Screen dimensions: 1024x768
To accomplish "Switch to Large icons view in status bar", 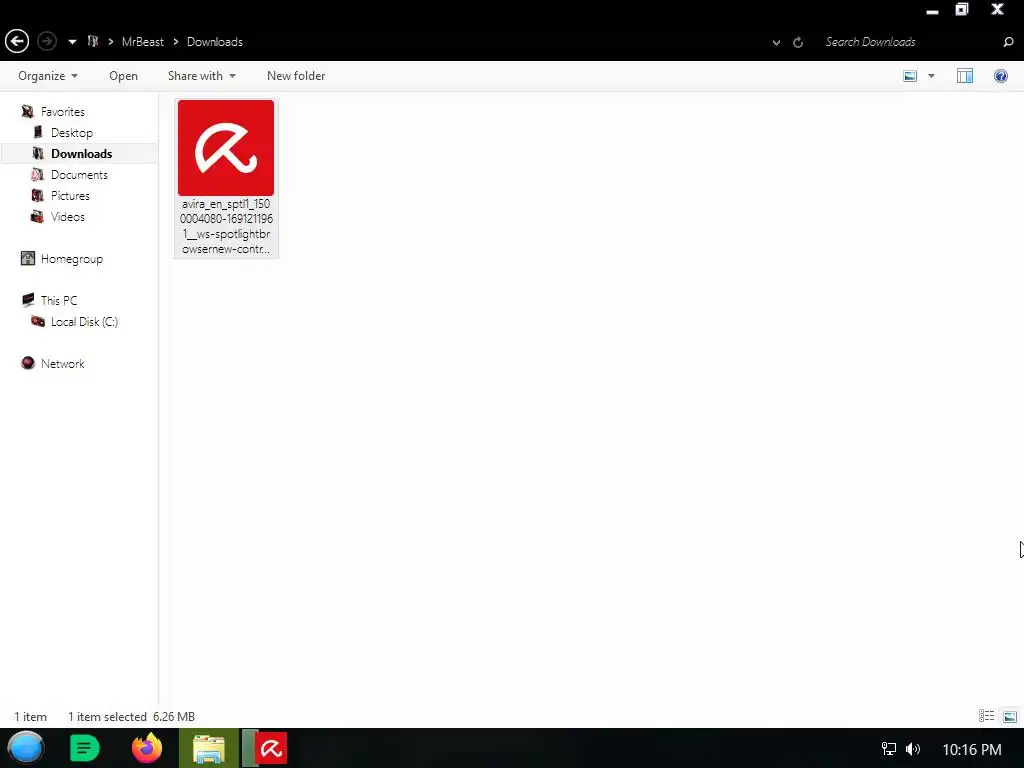I will click(1010, 716).
